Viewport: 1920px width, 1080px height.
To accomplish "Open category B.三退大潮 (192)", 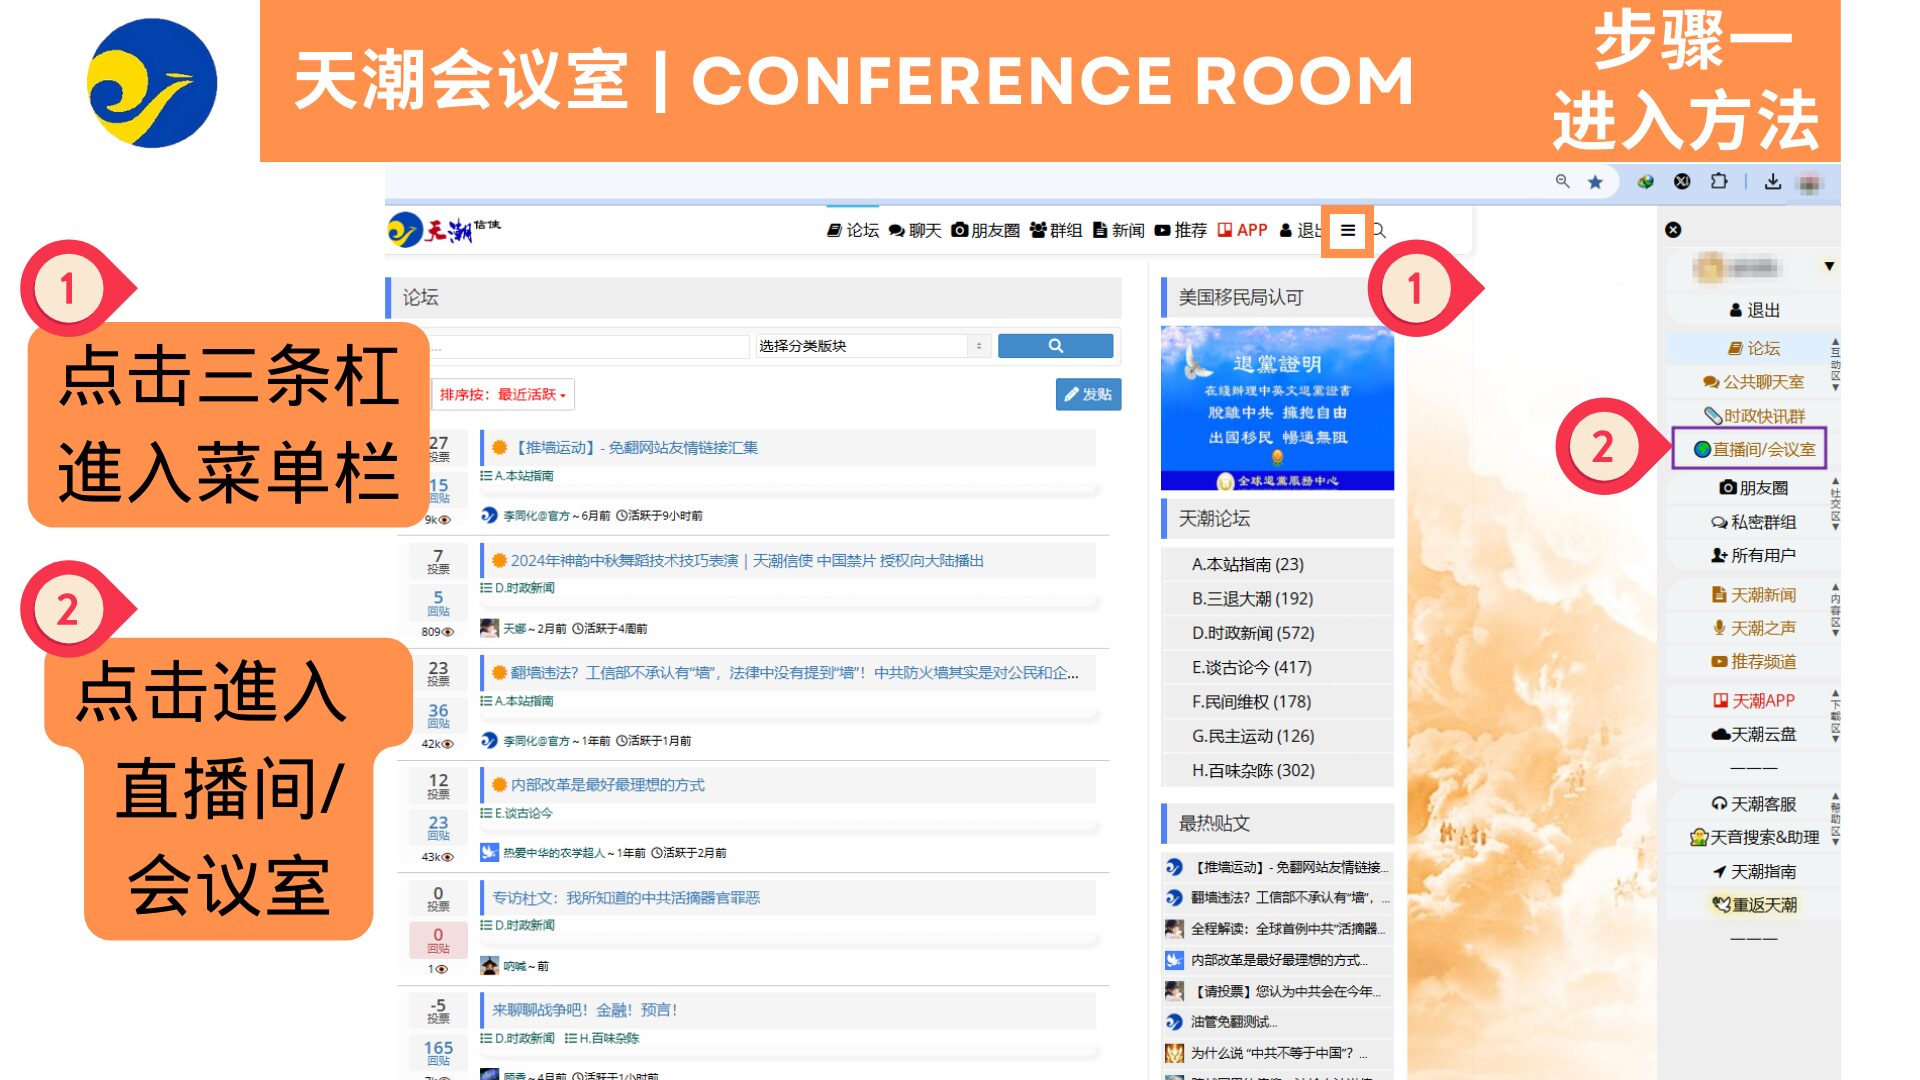I will tap(1252, 599).
